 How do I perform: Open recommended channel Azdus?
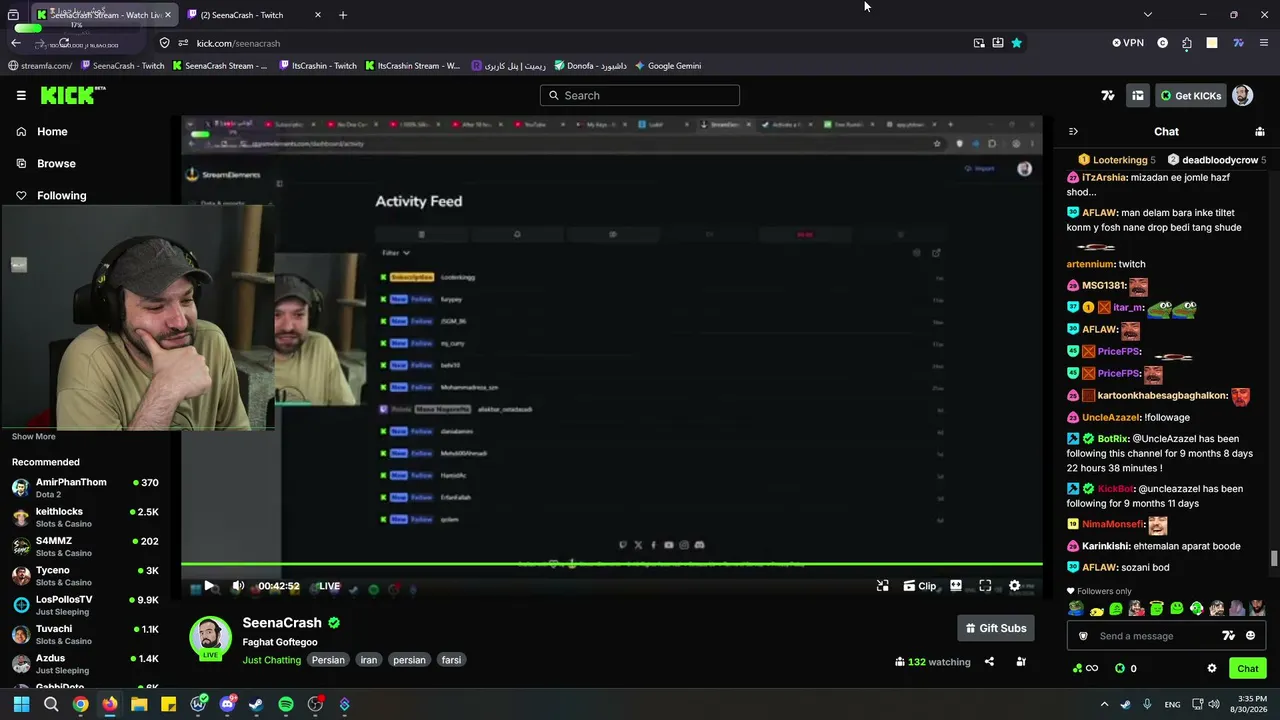86,664
